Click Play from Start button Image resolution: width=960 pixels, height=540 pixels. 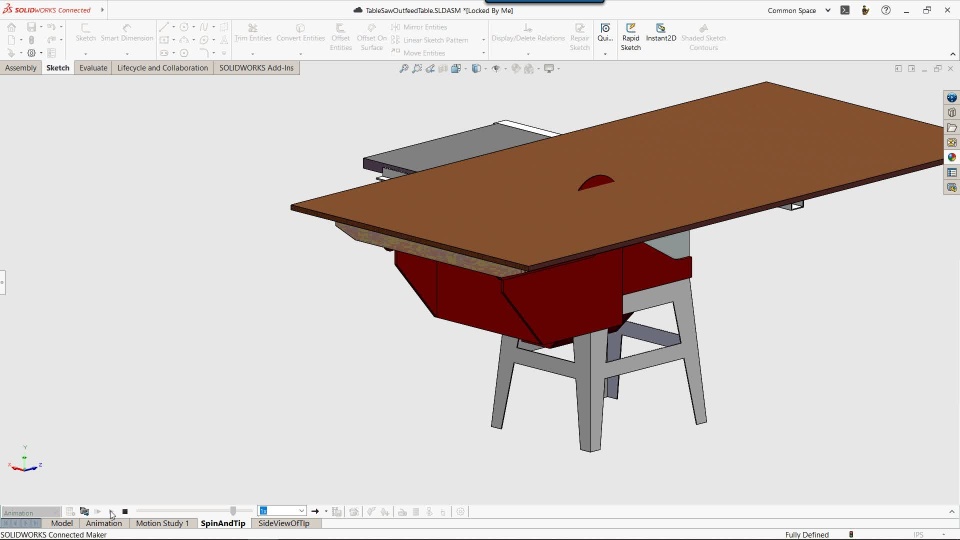coord(98,511)
